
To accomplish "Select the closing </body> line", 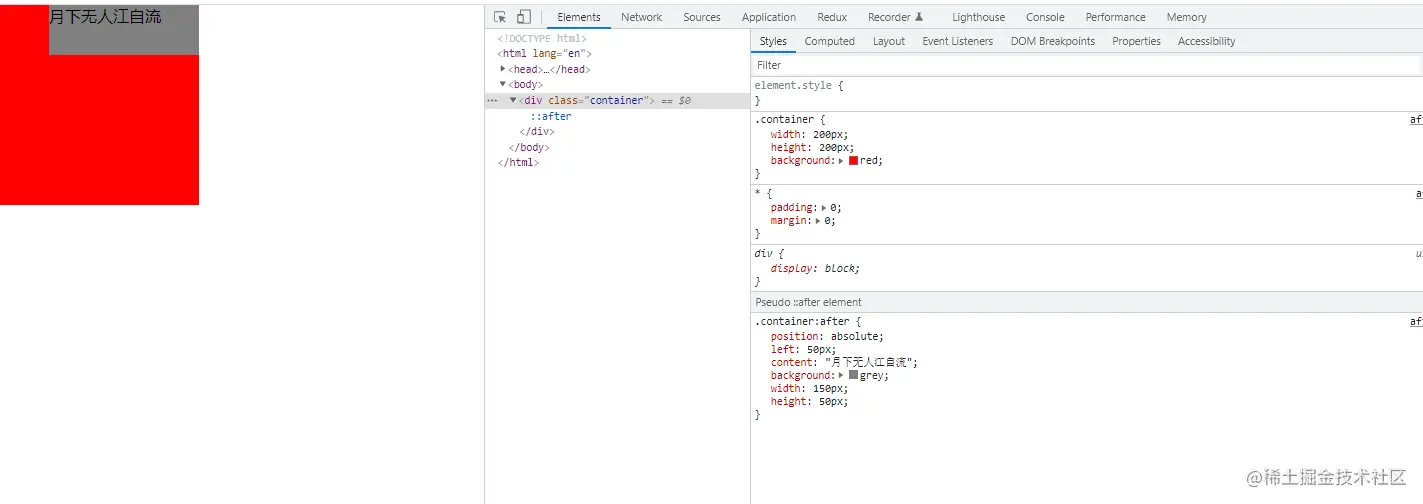I will [x=529, y=147].
